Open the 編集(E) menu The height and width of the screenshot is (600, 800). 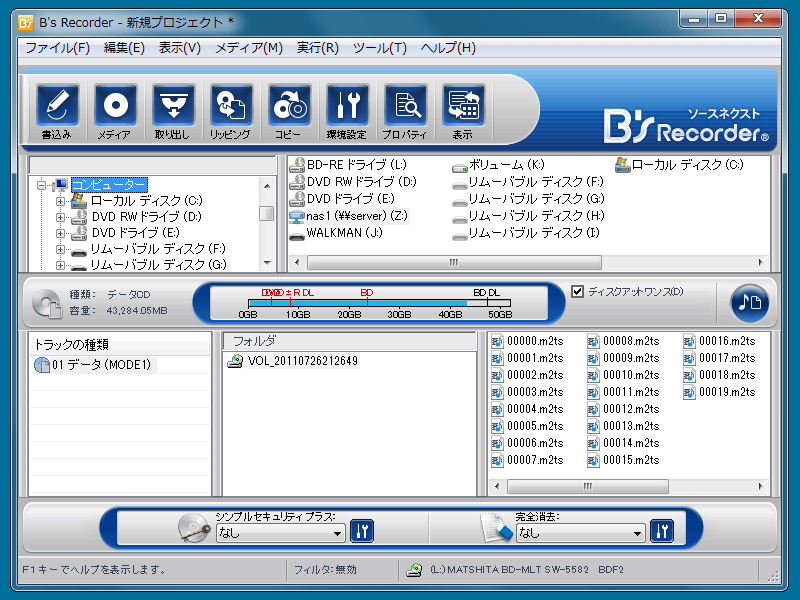pos(124,48)
